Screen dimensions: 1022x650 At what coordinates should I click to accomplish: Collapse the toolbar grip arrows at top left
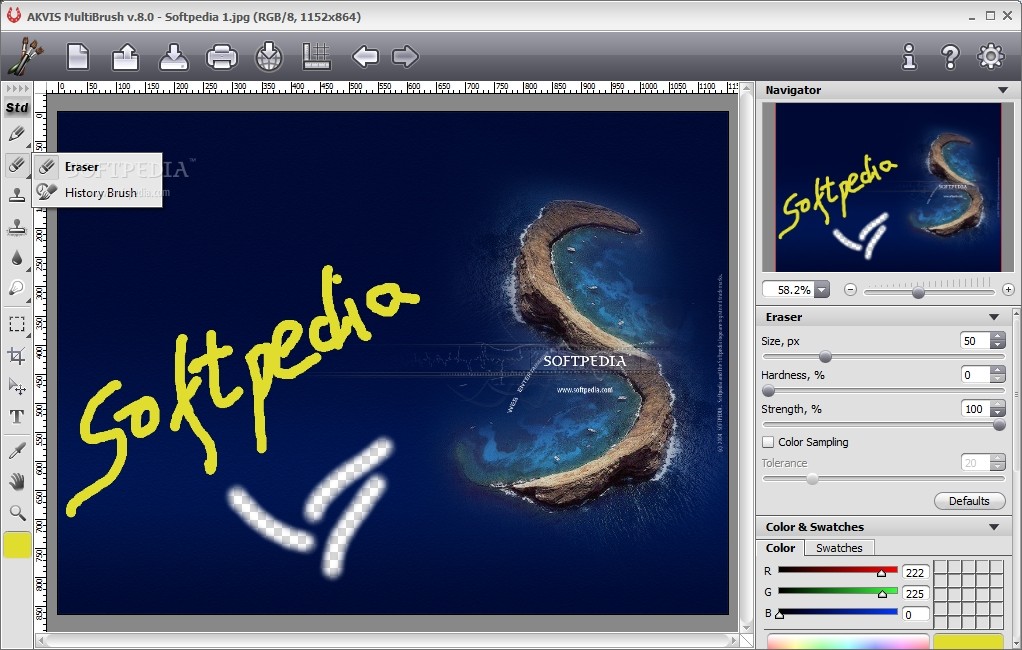tap(18, 88)
